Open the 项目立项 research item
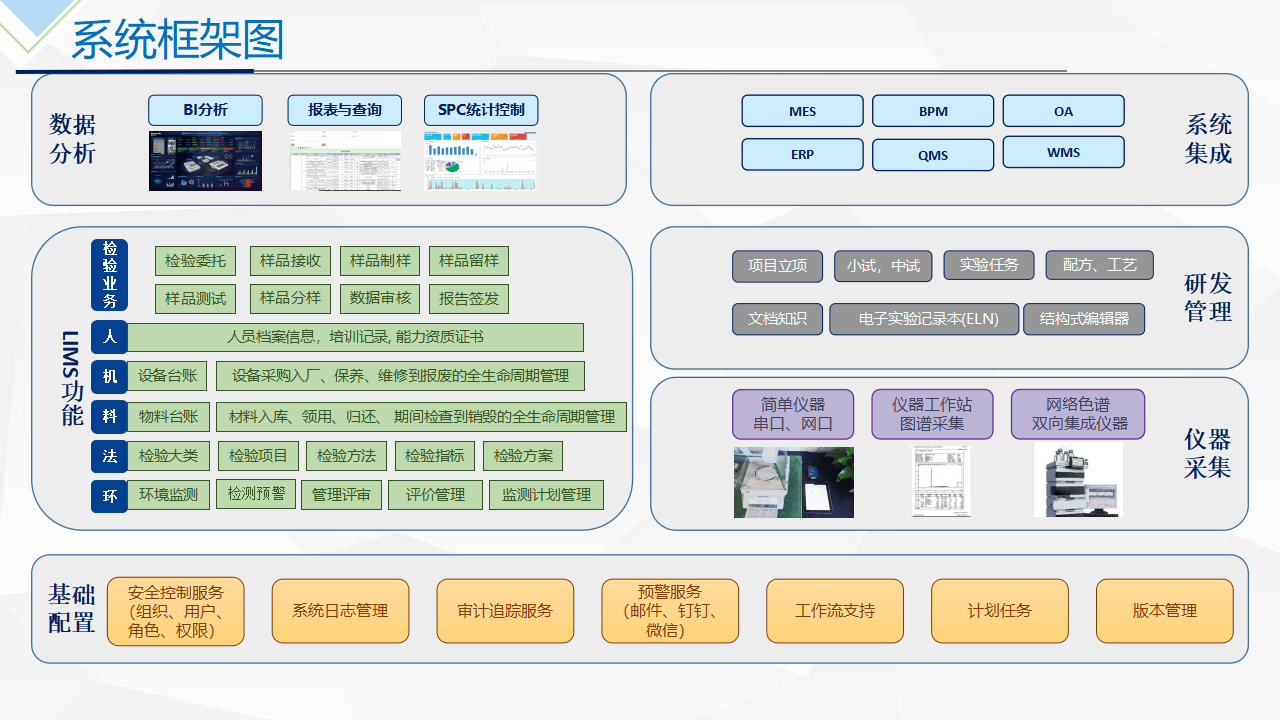 tap(777, 266)
